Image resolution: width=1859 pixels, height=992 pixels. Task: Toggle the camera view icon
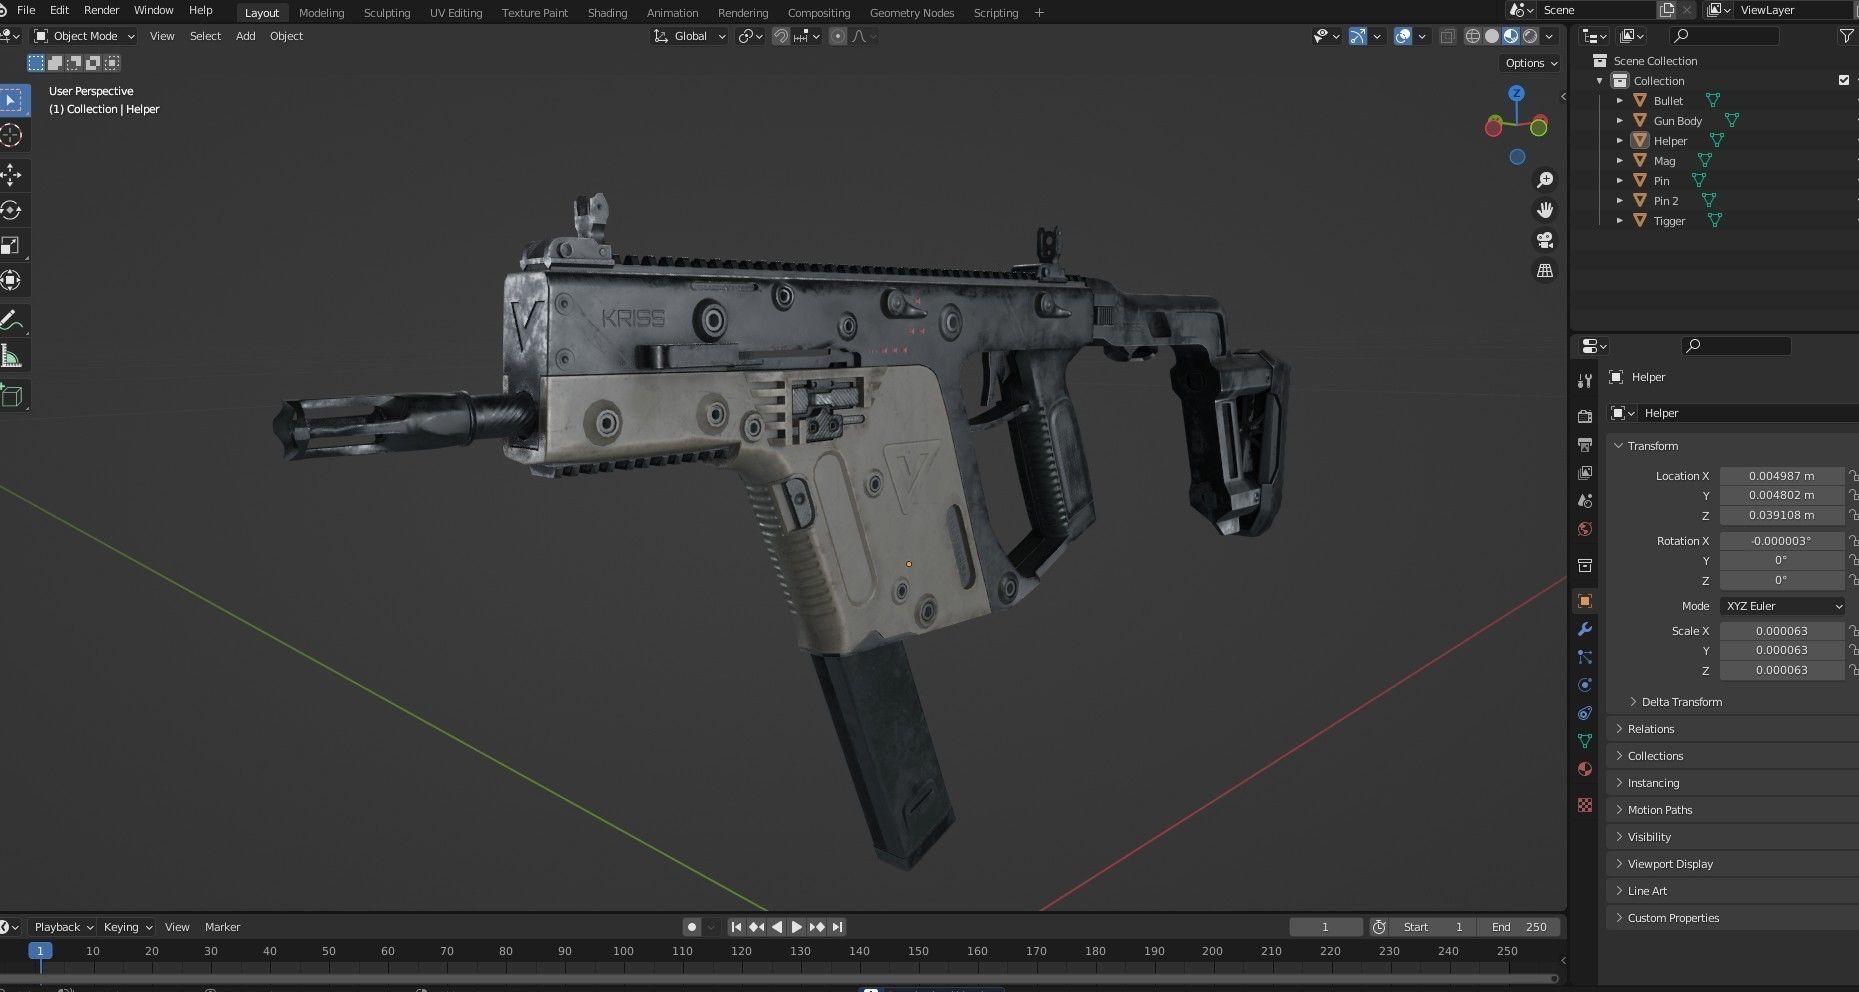point(1545,240)
